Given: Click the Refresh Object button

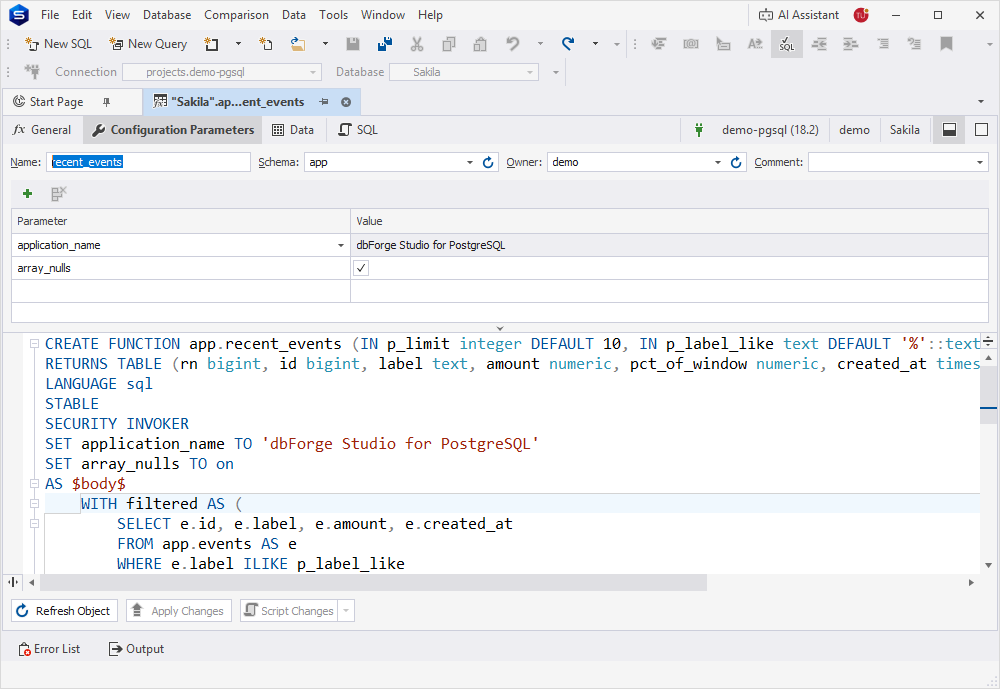Looking at the screenshot, I should [64, 611].
